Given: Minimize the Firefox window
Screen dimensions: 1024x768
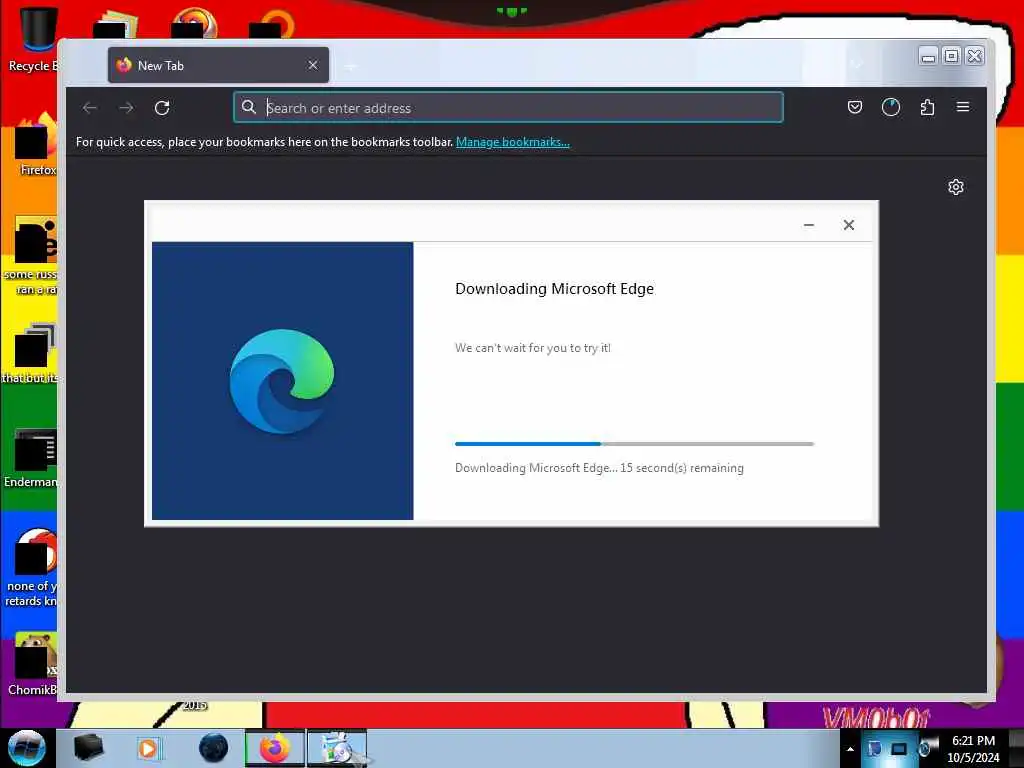Looking at the screenshot, I should tap(928, 56).
